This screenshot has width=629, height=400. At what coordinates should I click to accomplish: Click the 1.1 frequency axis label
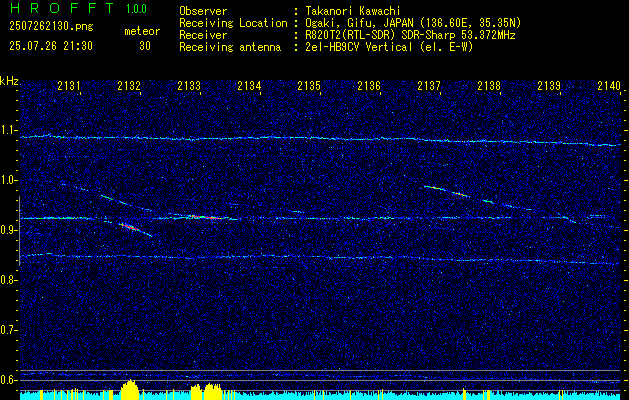(x=9, y=130)
